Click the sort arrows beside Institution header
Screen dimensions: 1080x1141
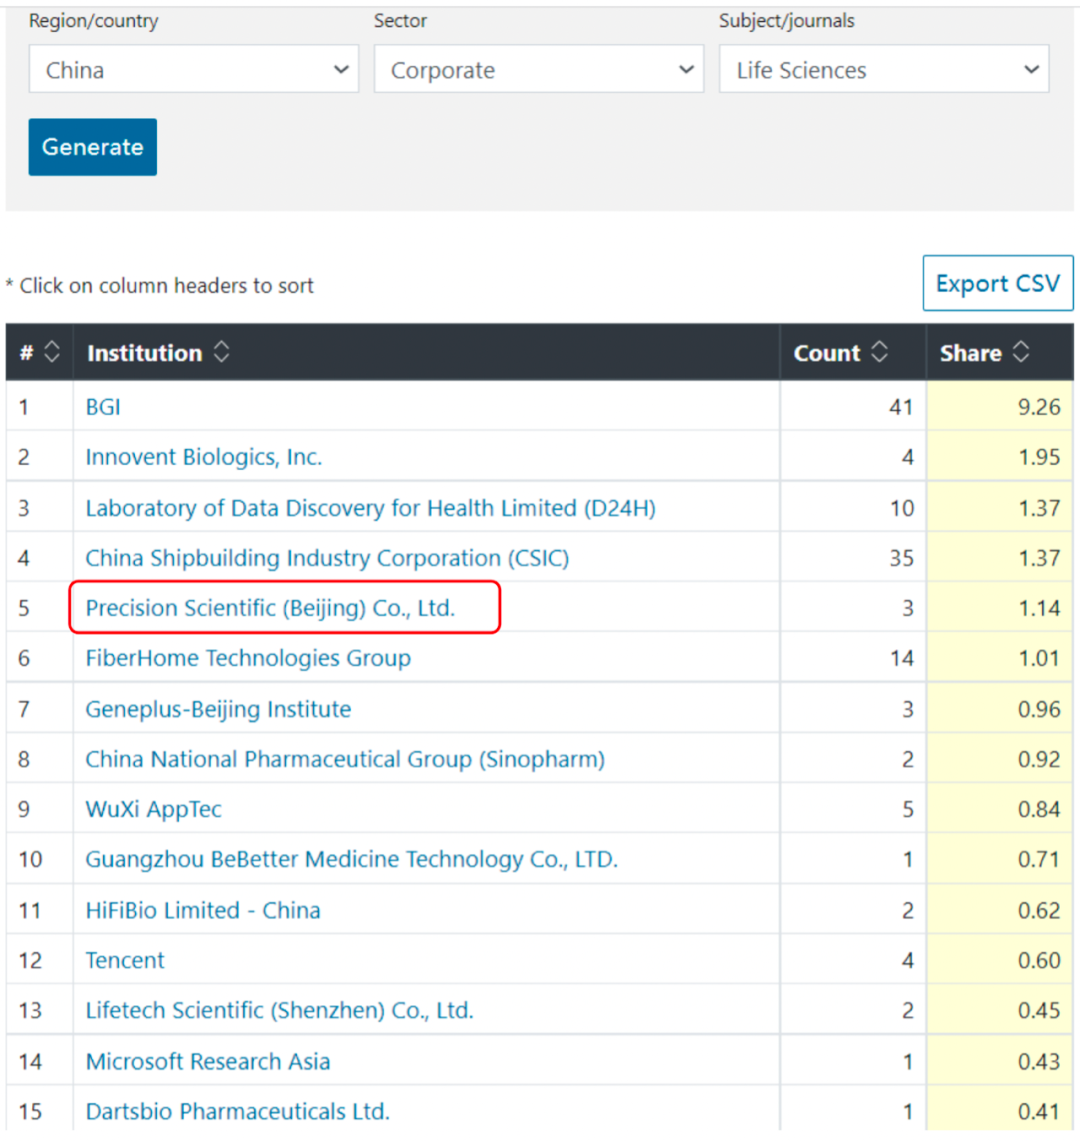(222, 352)
